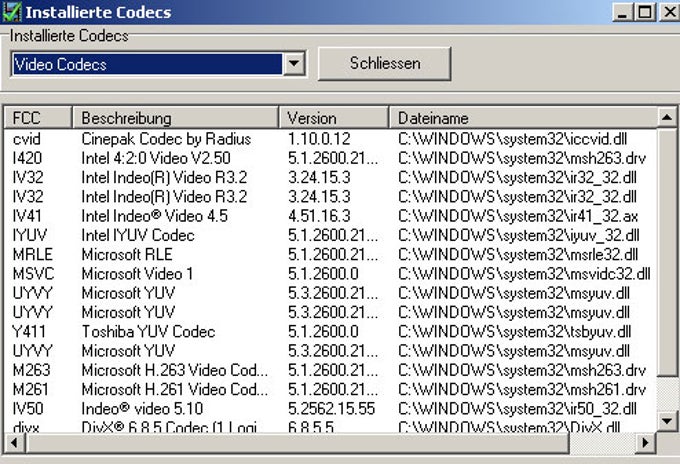Select the Y411 codec row

(x=330, y=331)
